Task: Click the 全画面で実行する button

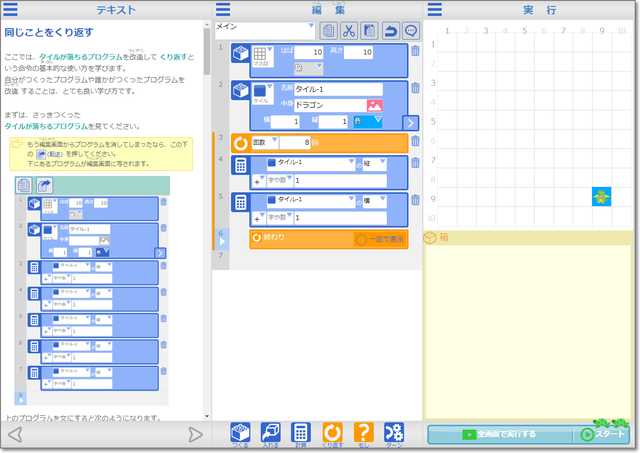Action: [499, 434]
